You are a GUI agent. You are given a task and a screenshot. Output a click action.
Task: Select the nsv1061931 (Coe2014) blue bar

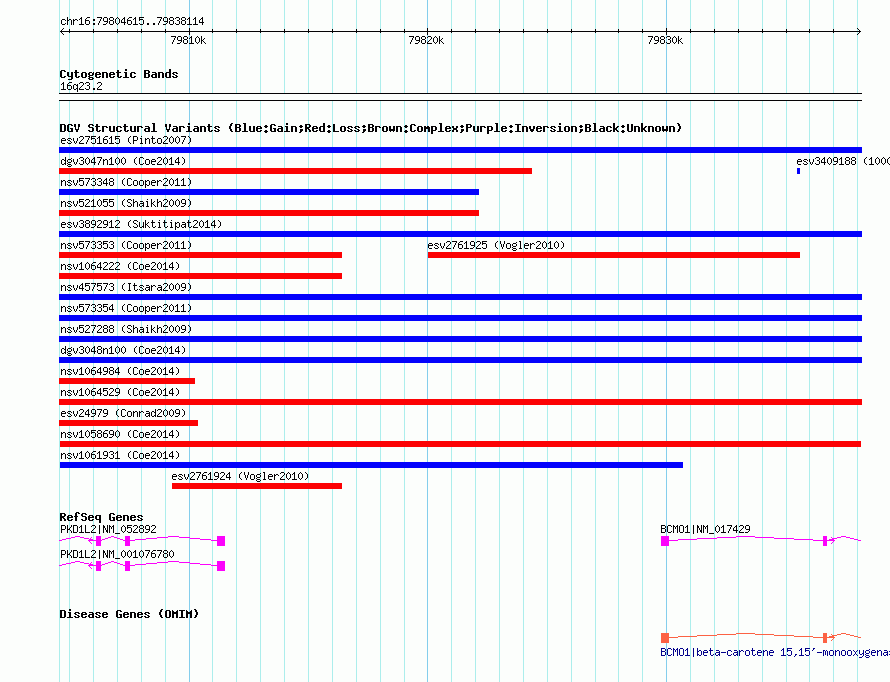(x=371, y=465)
